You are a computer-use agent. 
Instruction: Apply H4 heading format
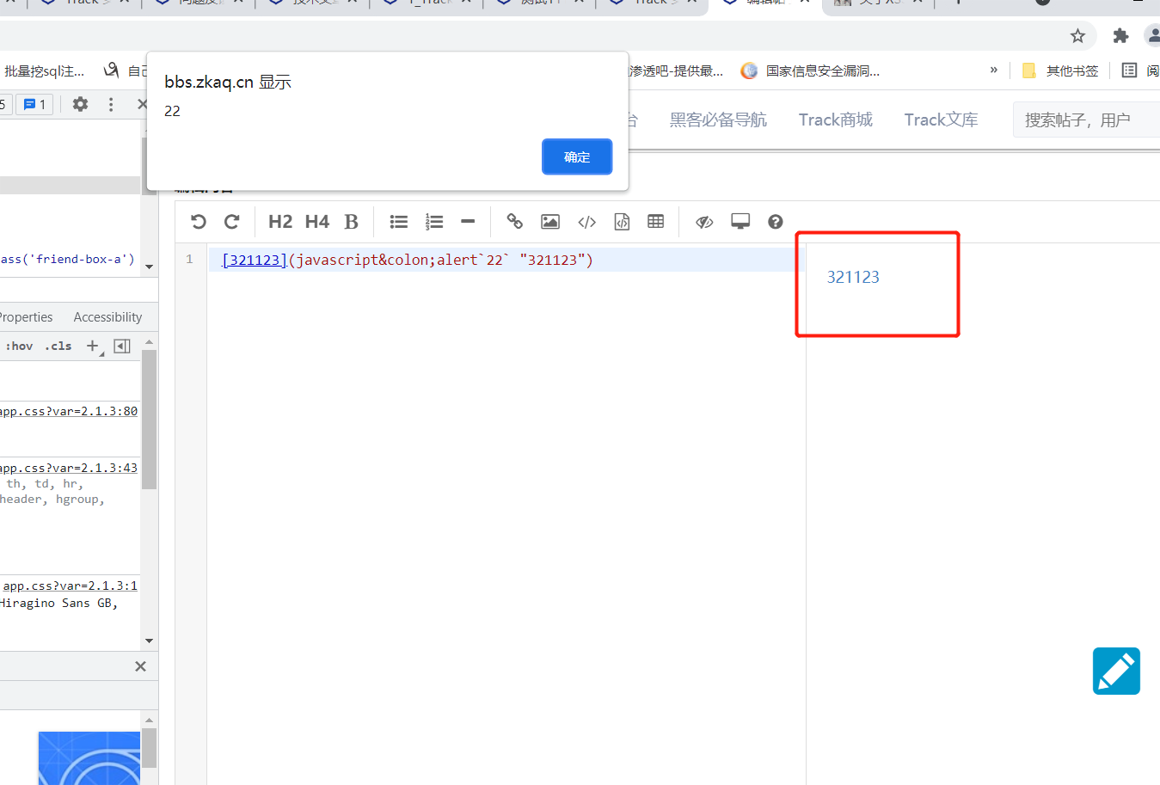(317, 222)
